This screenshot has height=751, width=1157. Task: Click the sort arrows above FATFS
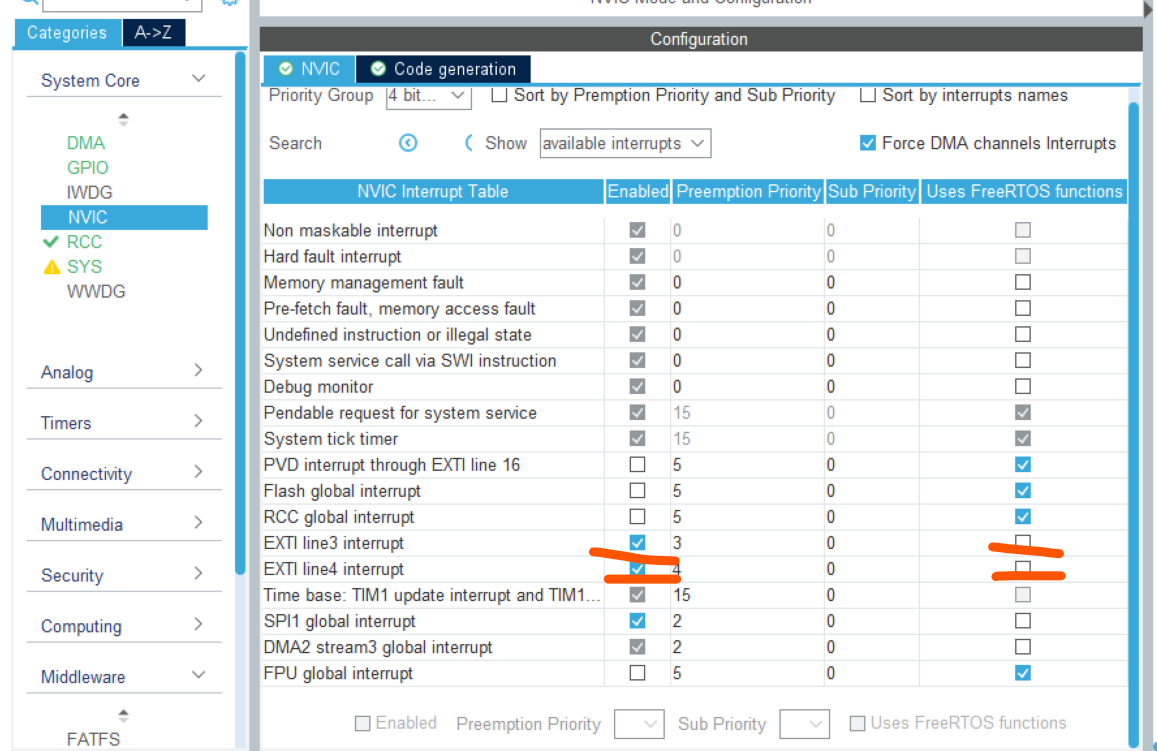click(x=124, y=715)
